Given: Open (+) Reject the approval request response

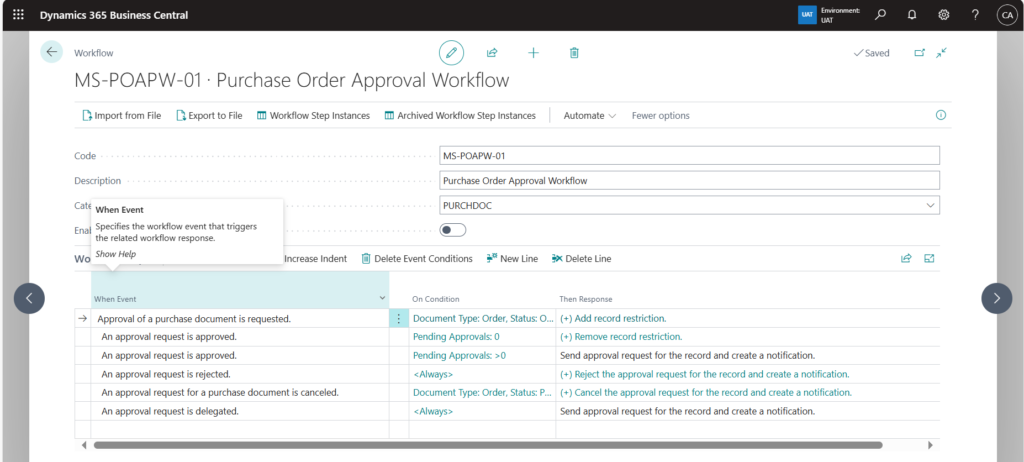Looking at the screenshot, I should tap(704, 374).
